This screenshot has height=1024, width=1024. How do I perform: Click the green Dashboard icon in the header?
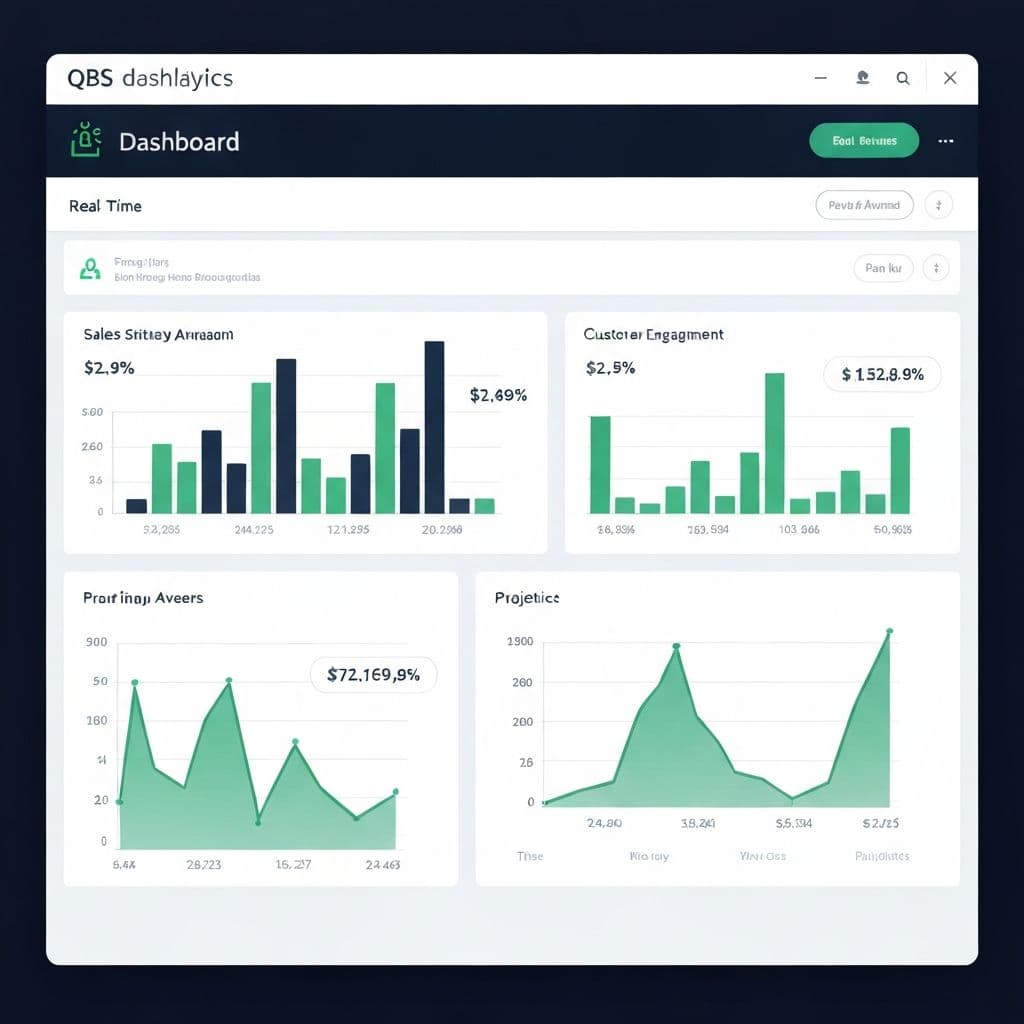pyautogui.click(x=85, y=141)
